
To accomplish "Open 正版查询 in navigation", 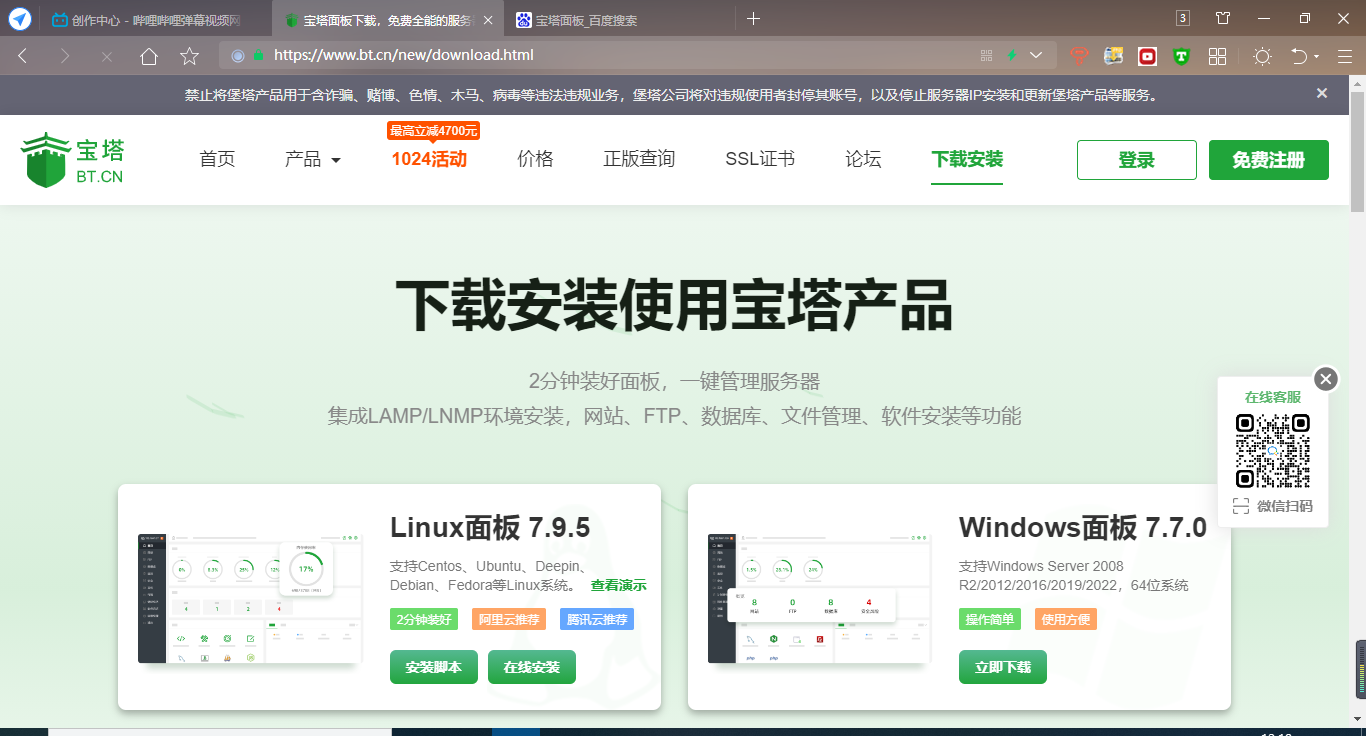I will click(x=639, y=159).
